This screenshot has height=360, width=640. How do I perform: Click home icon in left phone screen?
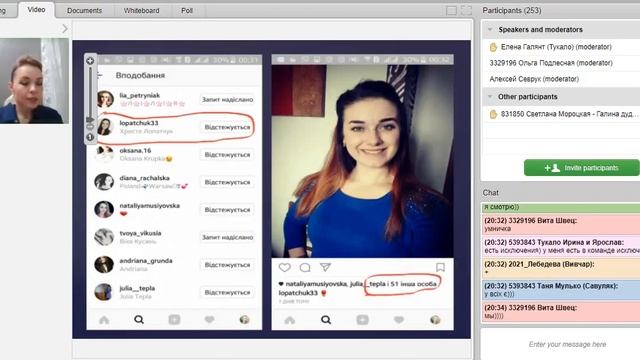[x=104, y=320]
